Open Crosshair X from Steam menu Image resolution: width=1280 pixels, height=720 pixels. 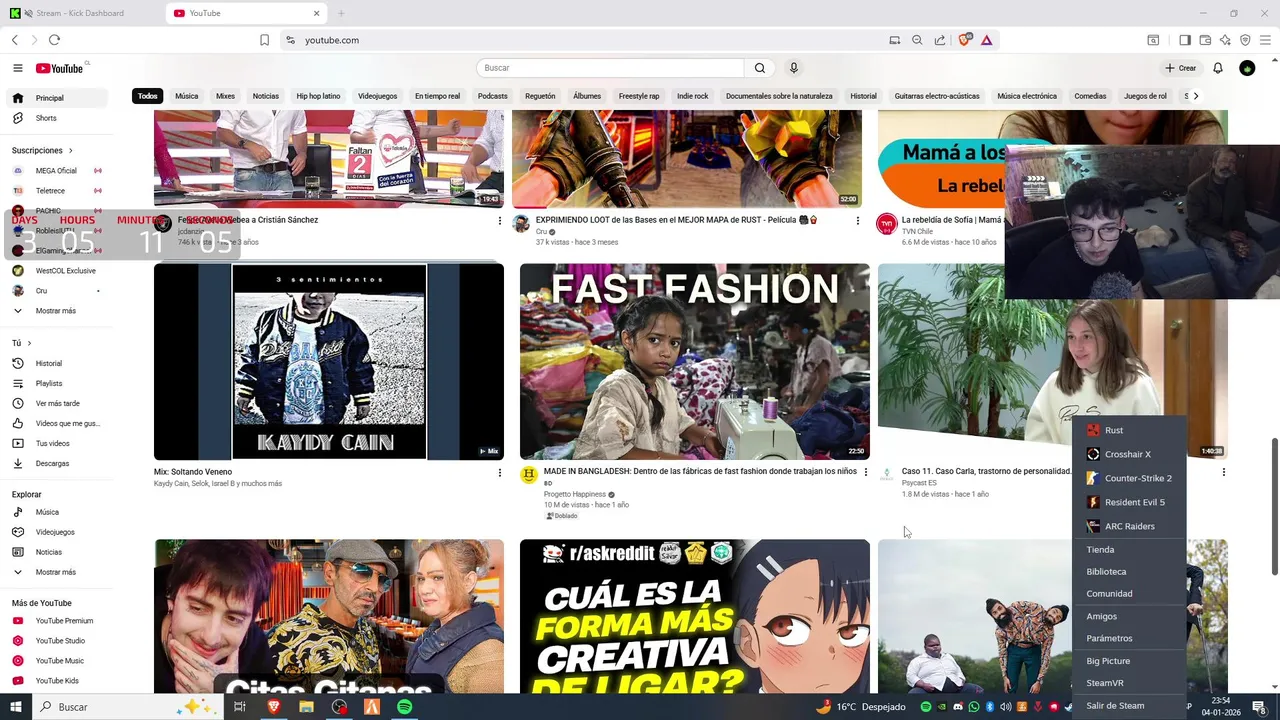point(1129,454)
